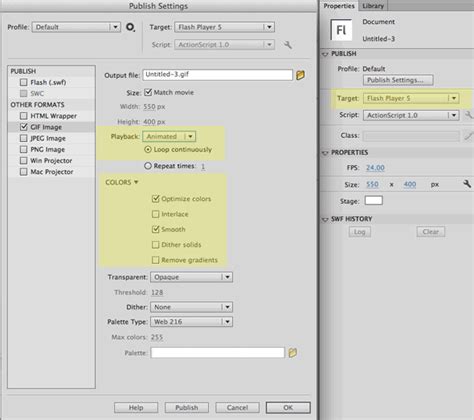Image resolution: width=474 pixels, height=420 pixels.
Task: Enable the Mac Projector checkbox
Action: [x=23, y=172]
